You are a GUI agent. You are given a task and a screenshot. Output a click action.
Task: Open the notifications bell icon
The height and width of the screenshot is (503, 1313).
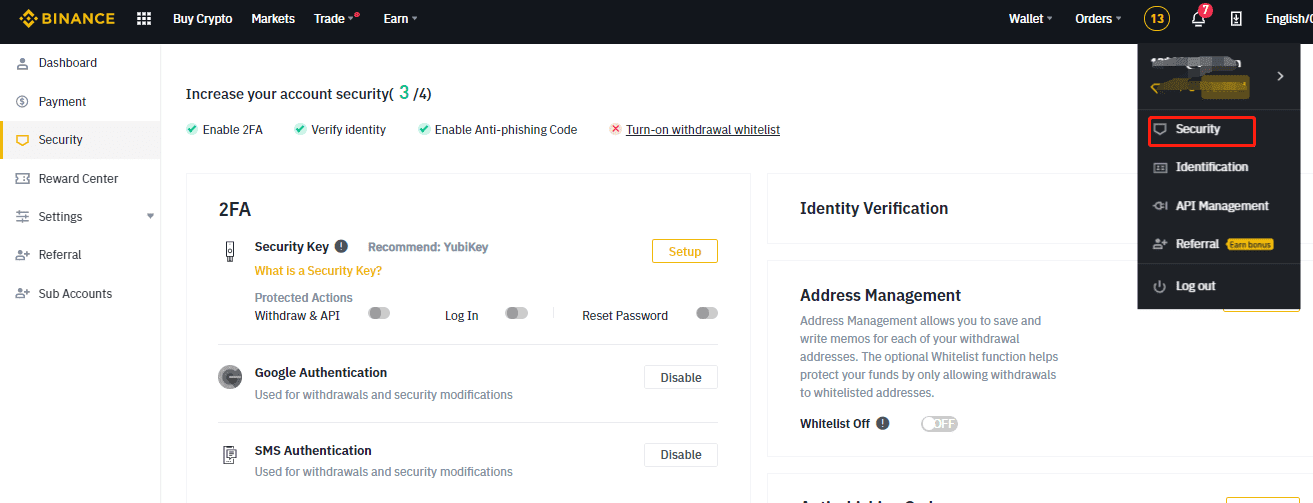1198,19
